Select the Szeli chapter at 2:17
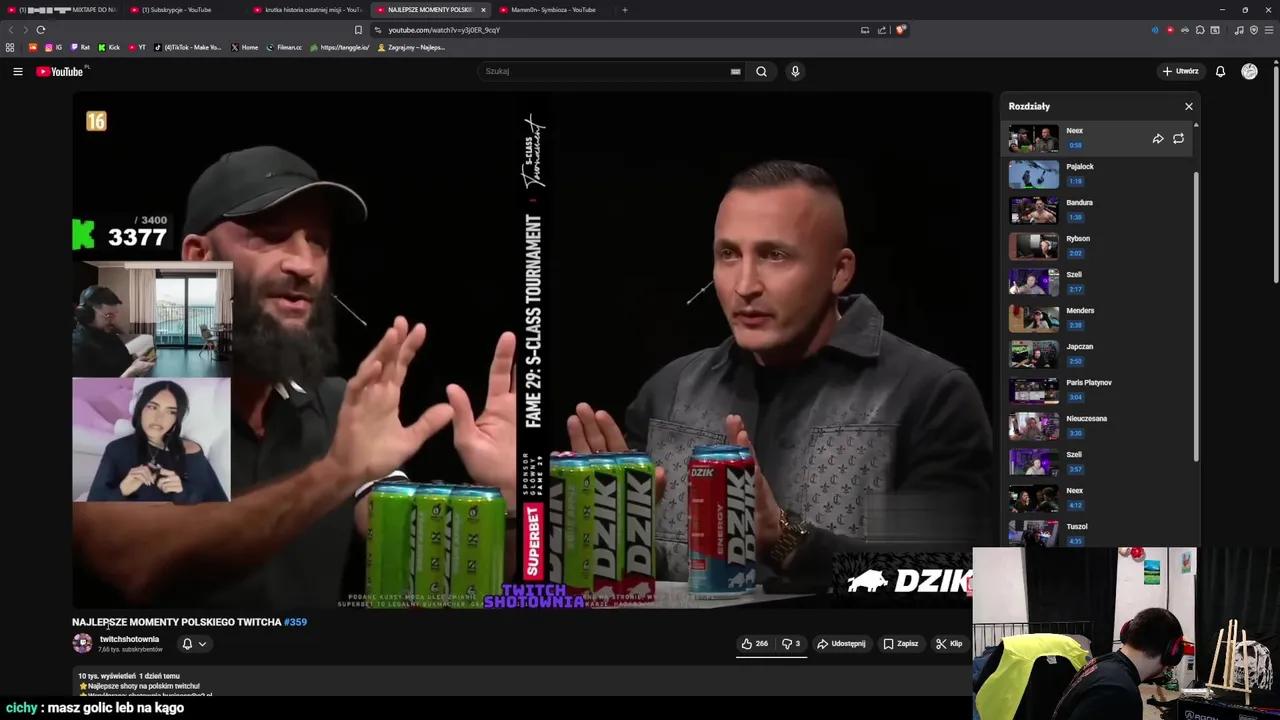This screenshot has height=720, width=1280. point(1098,282)
